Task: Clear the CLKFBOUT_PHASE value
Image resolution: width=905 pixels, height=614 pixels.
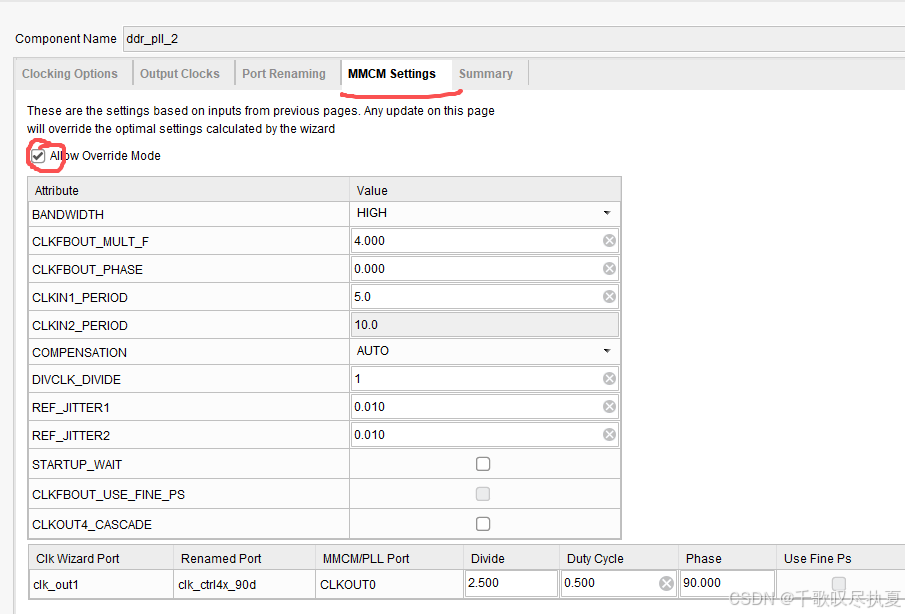Action: click(609, 268)
